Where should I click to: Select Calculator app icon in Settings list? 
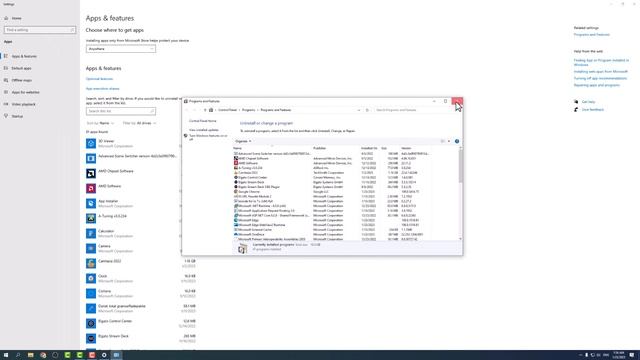[x=91, y=233]
